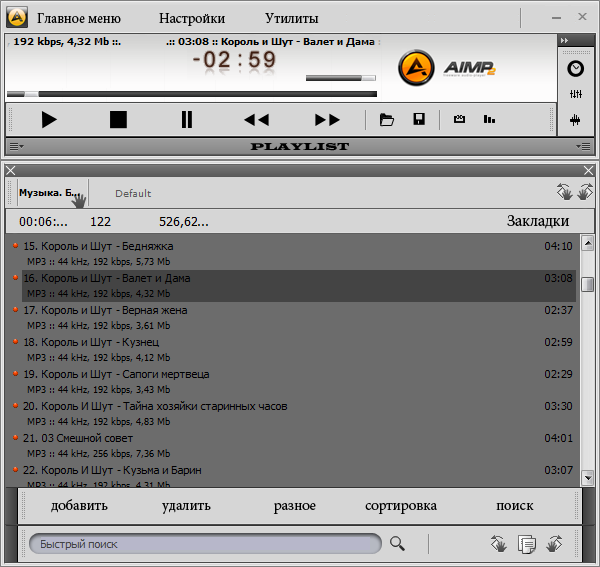
Task: Click the Быстрый поиск search field
Action: [x=205, y=544]
